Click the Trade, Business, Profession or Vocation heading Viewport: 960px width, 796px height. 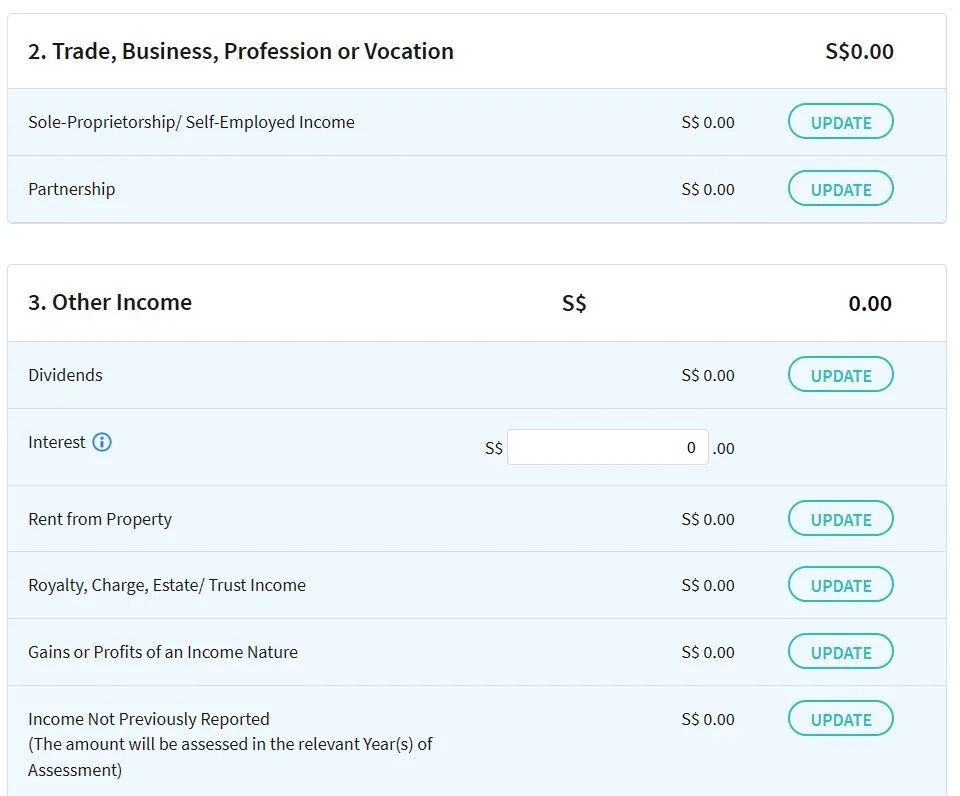point(241,51)
